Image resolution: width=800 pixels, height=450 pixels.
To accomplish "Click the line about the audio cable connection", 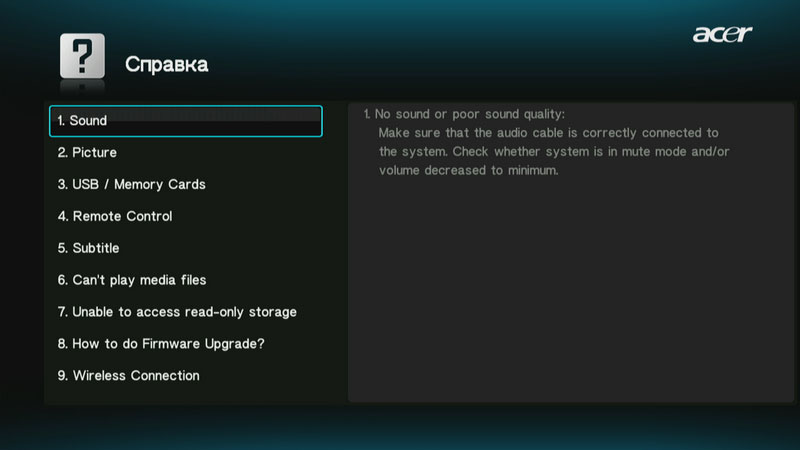I will click(x=548, y=133).
